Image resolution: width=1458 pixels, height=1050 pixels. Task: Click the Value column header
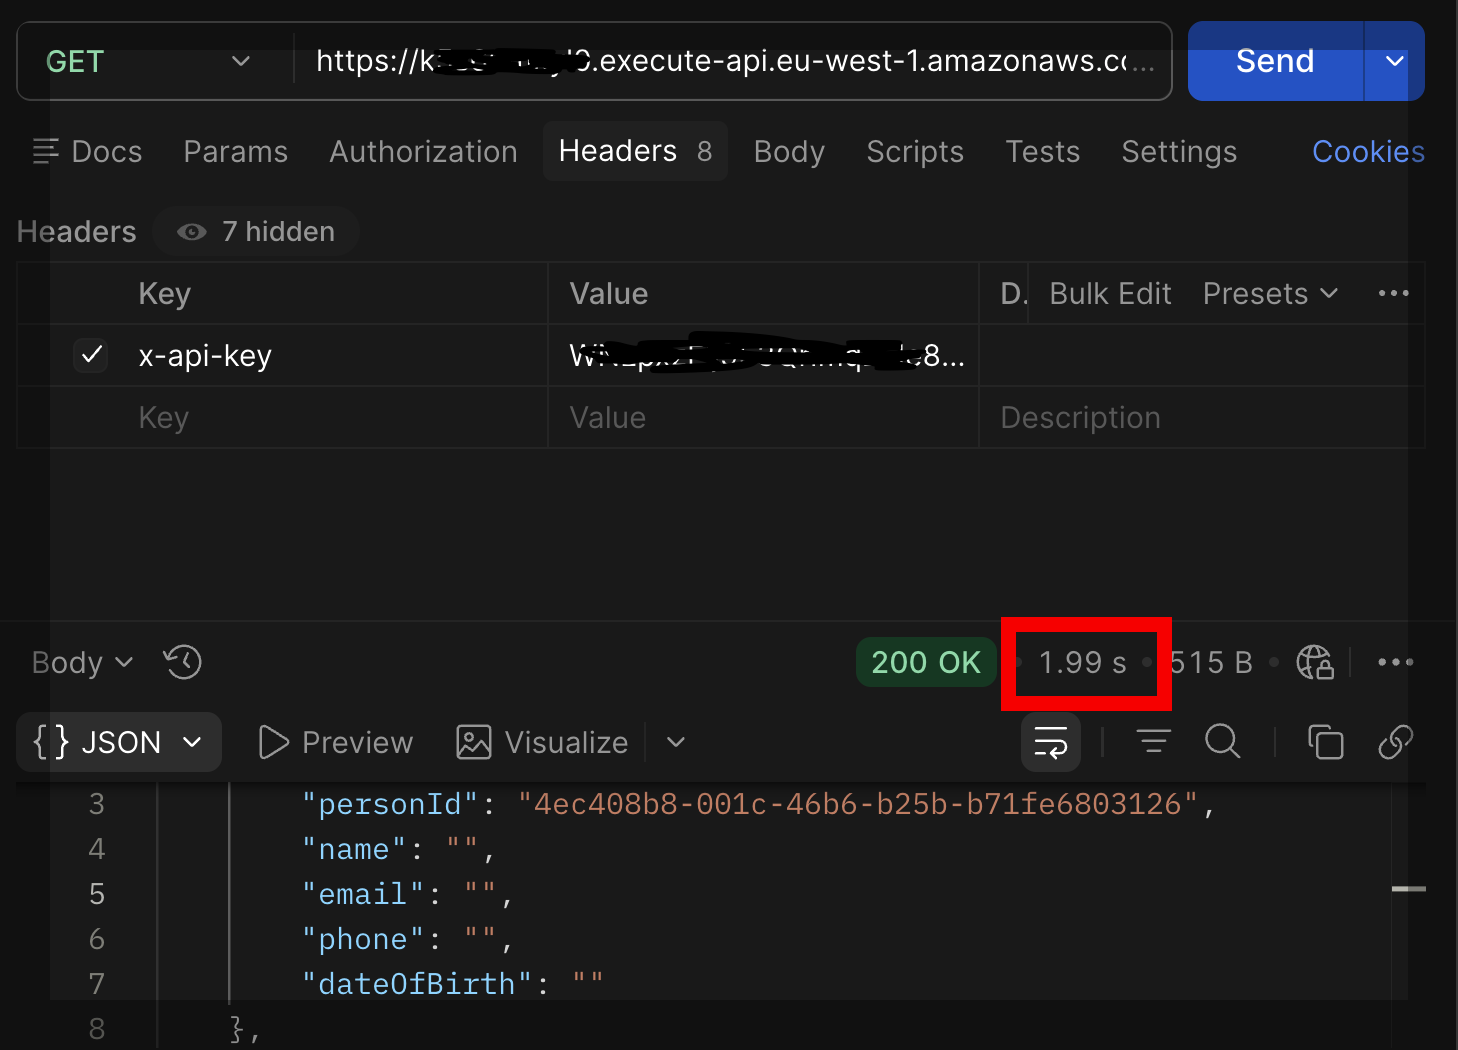608,293
